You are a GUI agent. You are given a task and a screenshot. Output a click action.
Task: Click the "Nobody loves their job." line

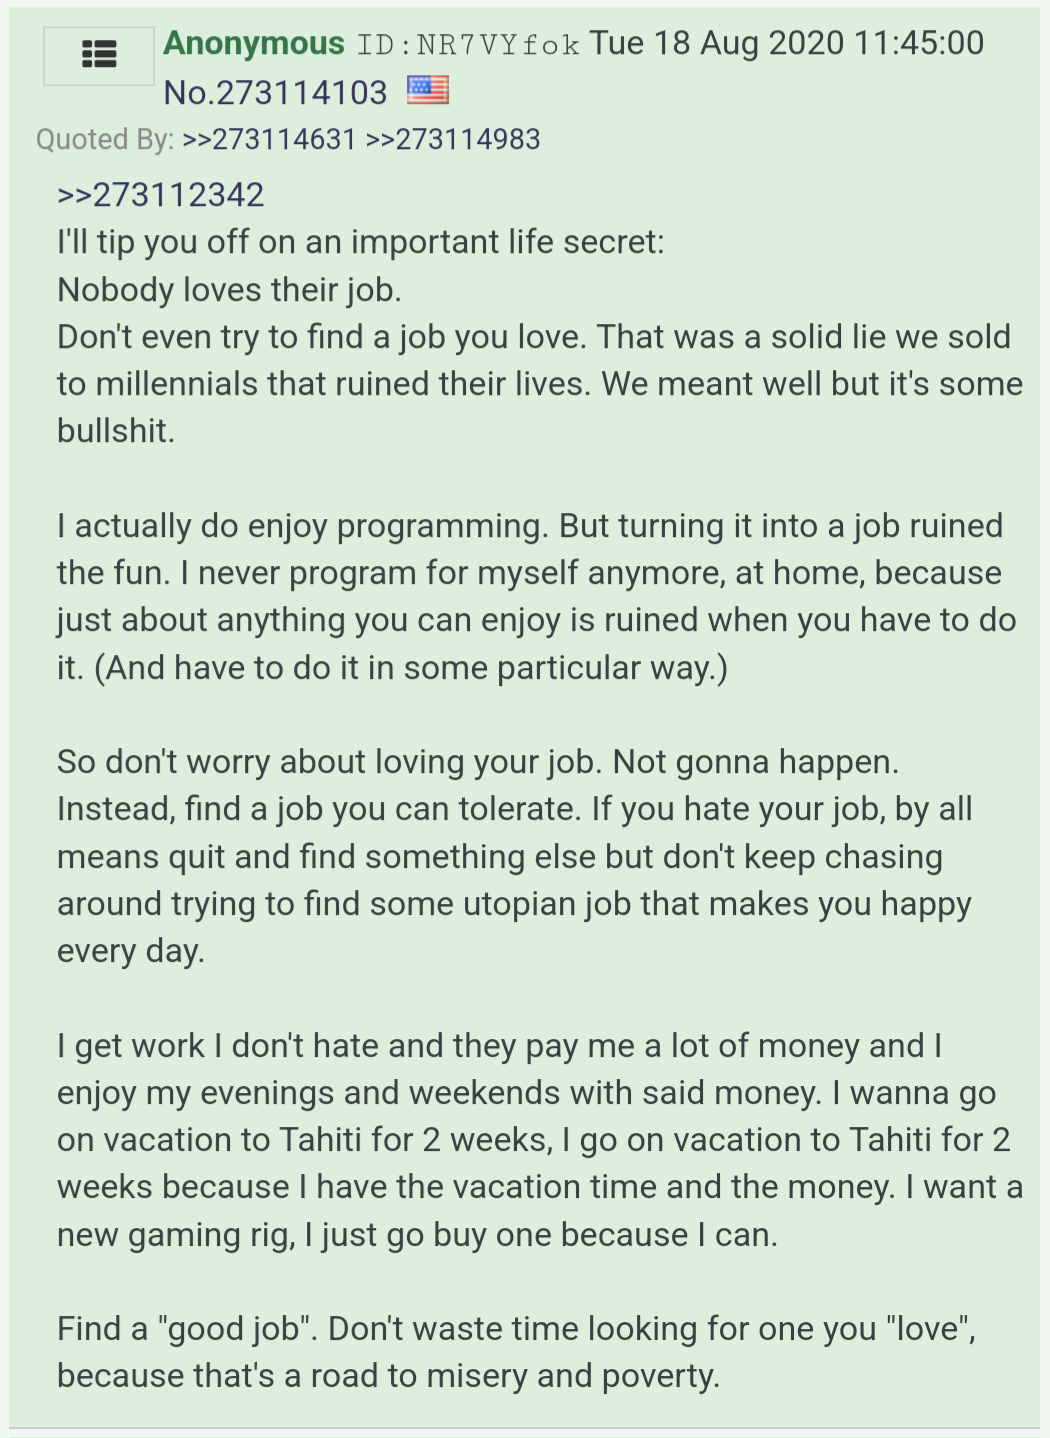[229, 289]
